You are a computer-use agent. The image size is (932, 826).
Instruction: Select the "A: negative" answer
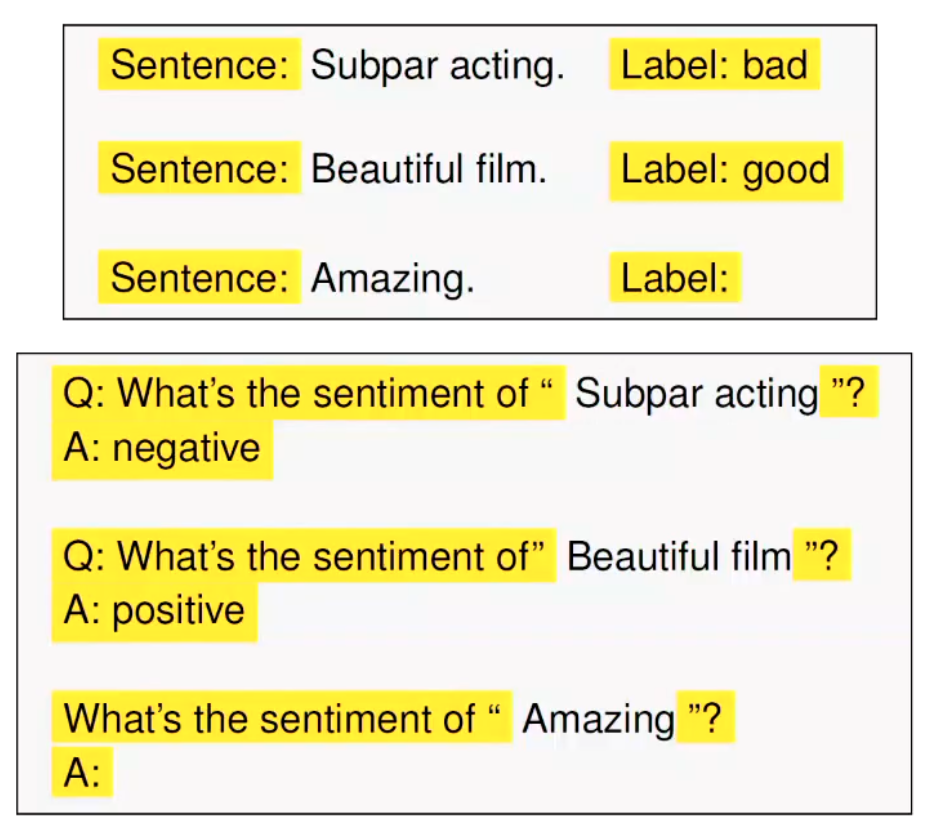[x=162, y=448]
